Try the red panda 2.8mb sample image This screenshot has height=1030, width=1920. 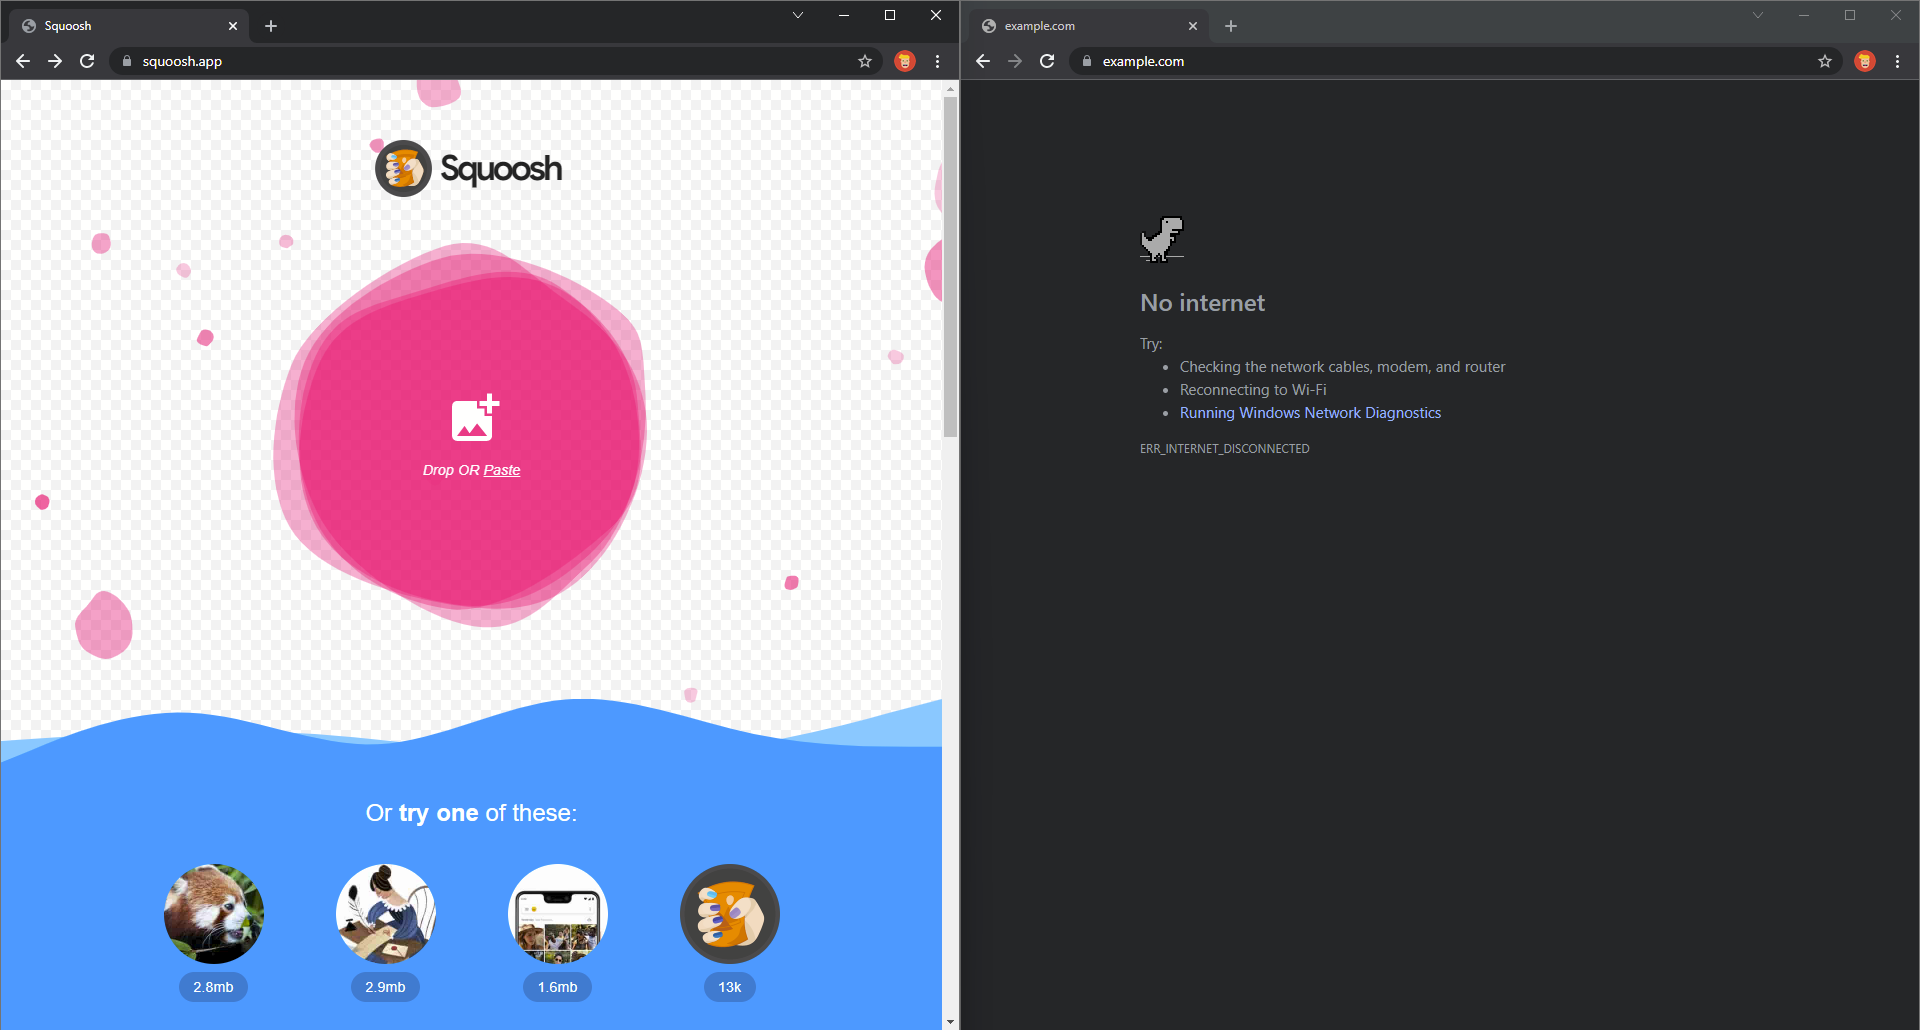point(213,914)
